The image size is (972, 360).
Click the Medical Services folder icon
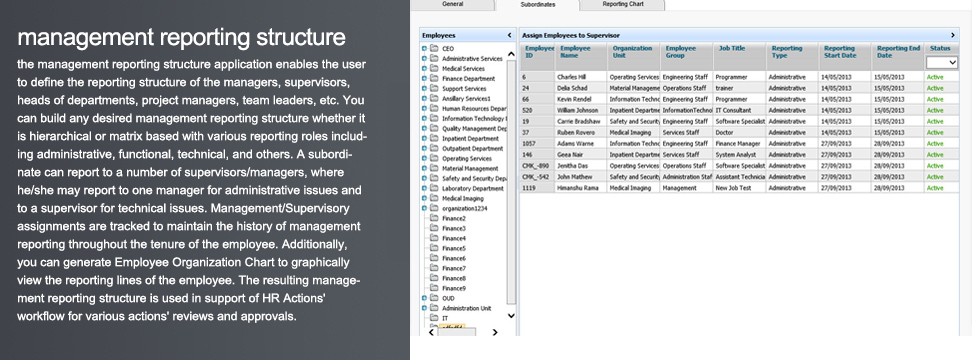(x=434, y=68)
